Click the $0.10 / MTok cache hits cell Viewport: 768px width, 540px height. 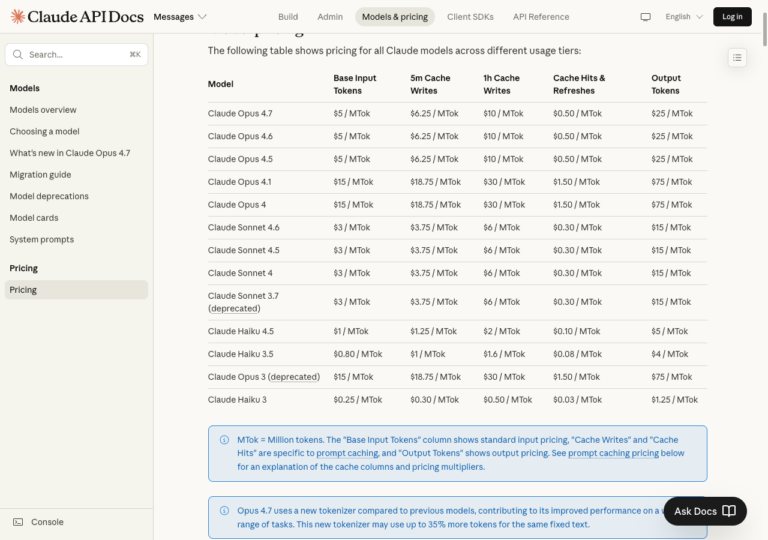pyautogui.click(x=576, y=331)
